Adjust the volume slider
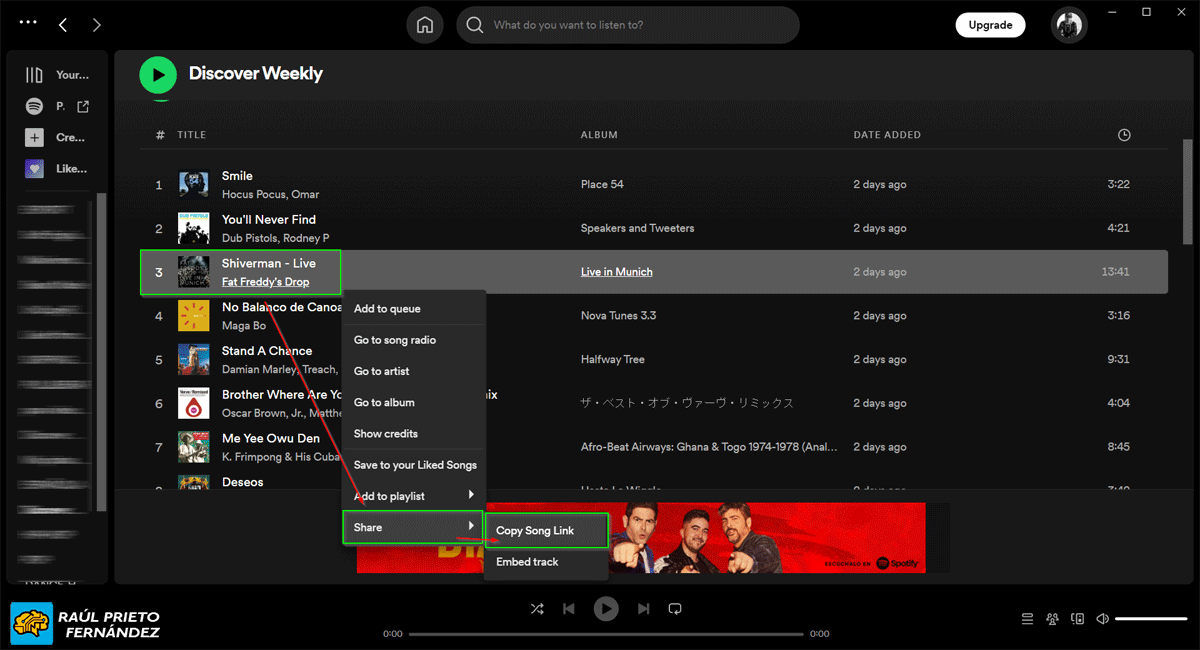Screen dimensions: 1200x650 click(1150, 619)
